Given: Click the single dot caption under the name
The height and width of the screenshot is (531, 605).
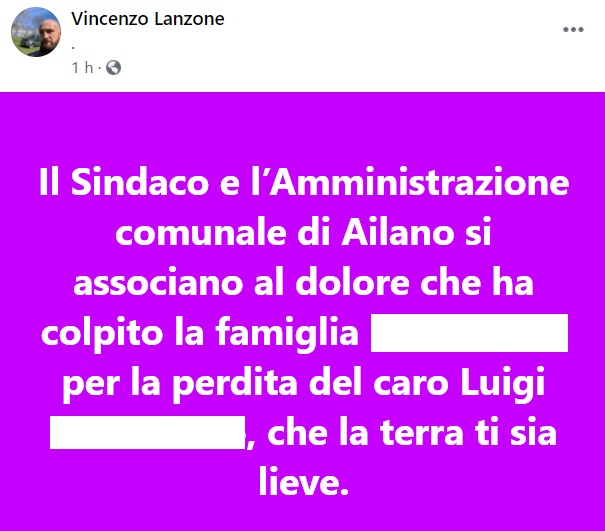Looking at the screenshot, I should pos(73,48).
